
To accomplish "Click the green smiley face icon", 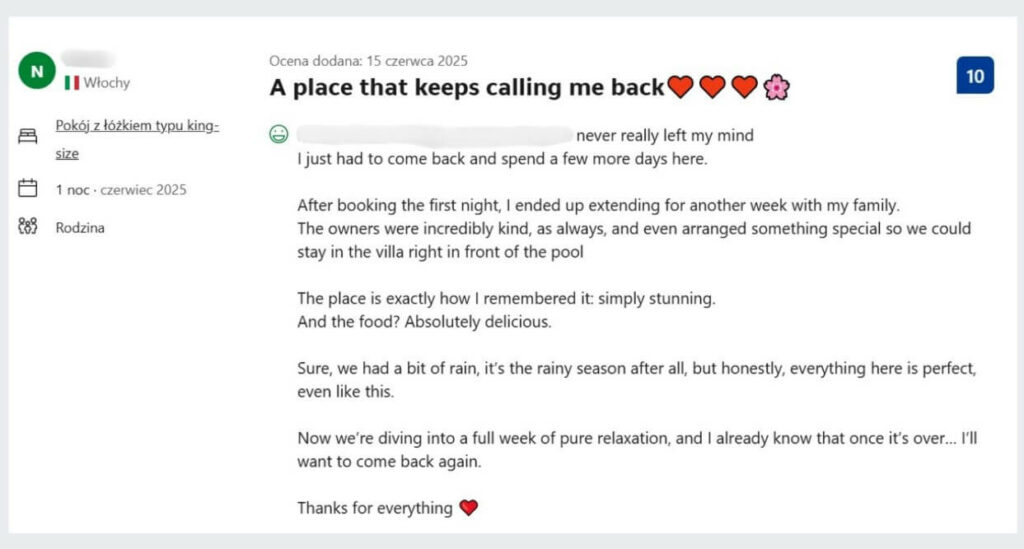I will [x=279, y=135].
